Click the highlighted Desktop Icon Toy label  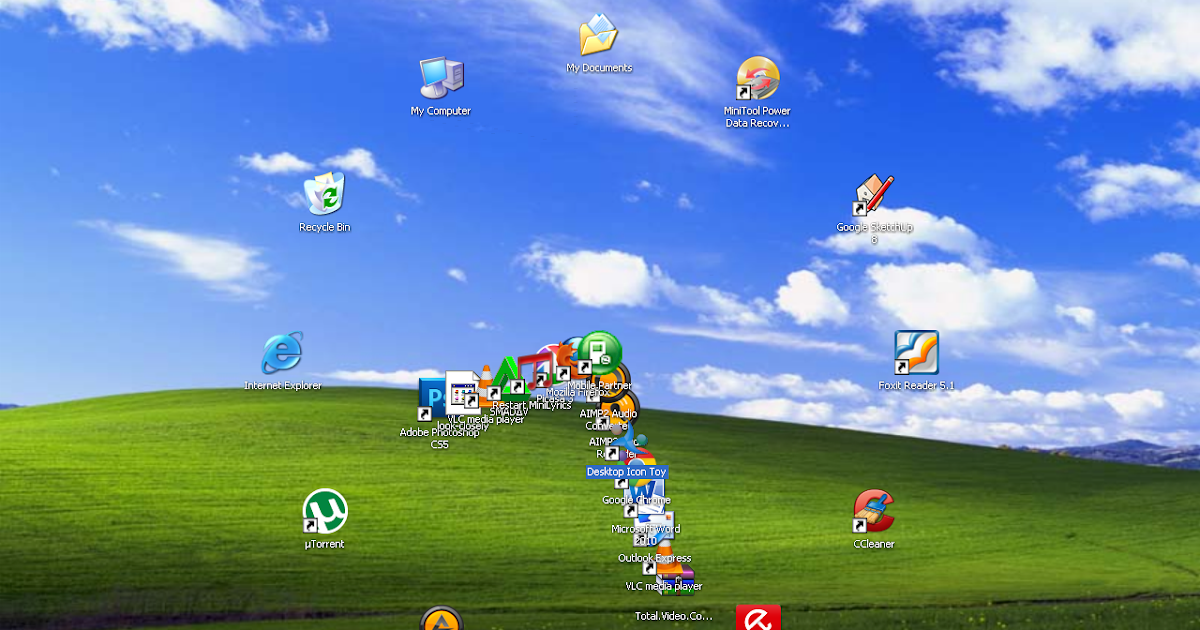pyautogui.click(x=626, y=472)
